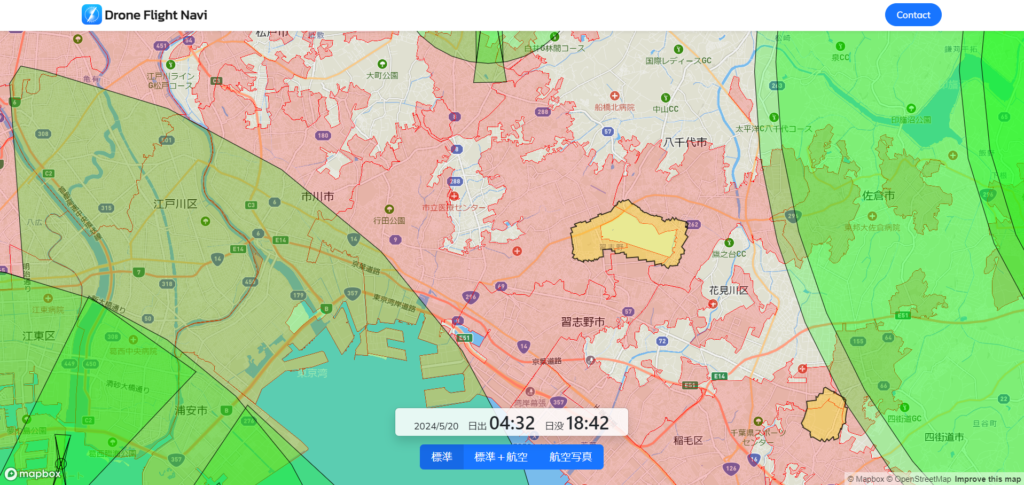Switch to 航空写真 aerial photo view
Screen dimensions: 1024x485
click(570, 457)
